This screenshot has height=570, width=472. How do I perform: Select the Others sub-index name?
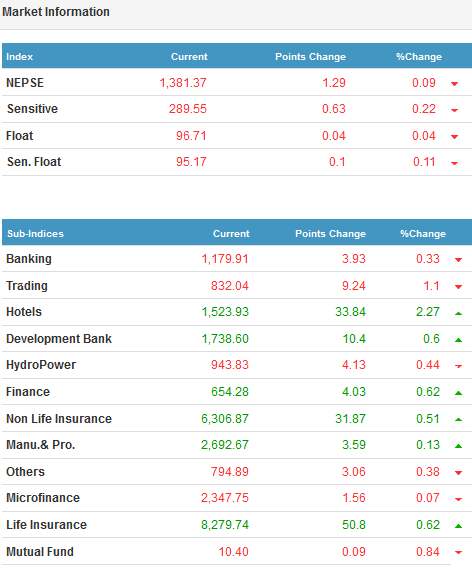click(x=25, y=472)
